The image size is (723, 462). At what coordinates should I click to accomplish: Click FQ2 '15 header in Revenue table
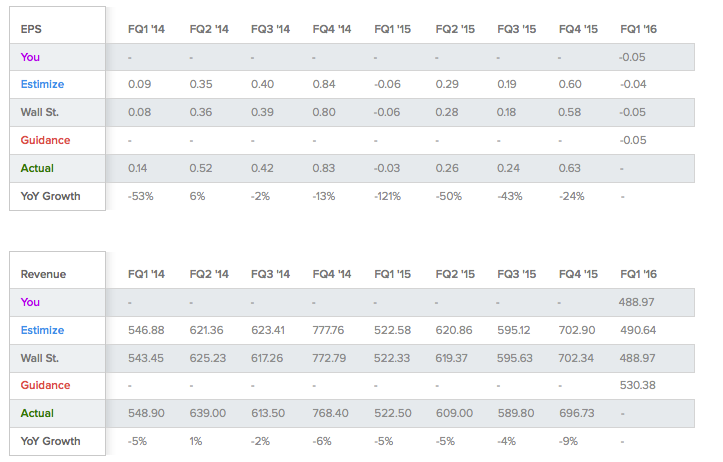pos(455,274)
